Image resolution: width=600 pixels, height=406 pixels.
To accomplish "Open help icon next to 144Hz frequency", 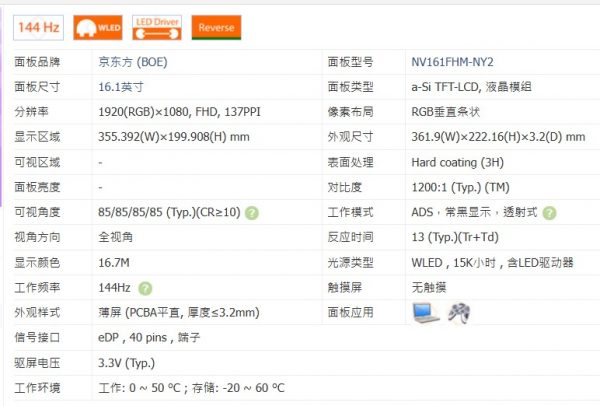I will pyautogui.click(x=145, y=288).
